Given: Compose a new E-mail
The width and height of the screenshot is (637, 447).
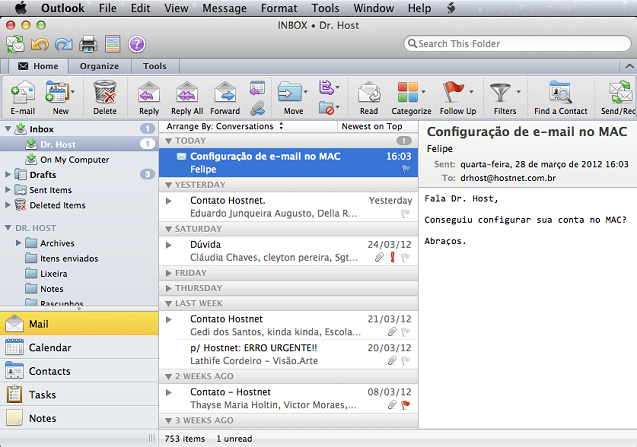Looking at the screenshot, I should click(22, 97).
